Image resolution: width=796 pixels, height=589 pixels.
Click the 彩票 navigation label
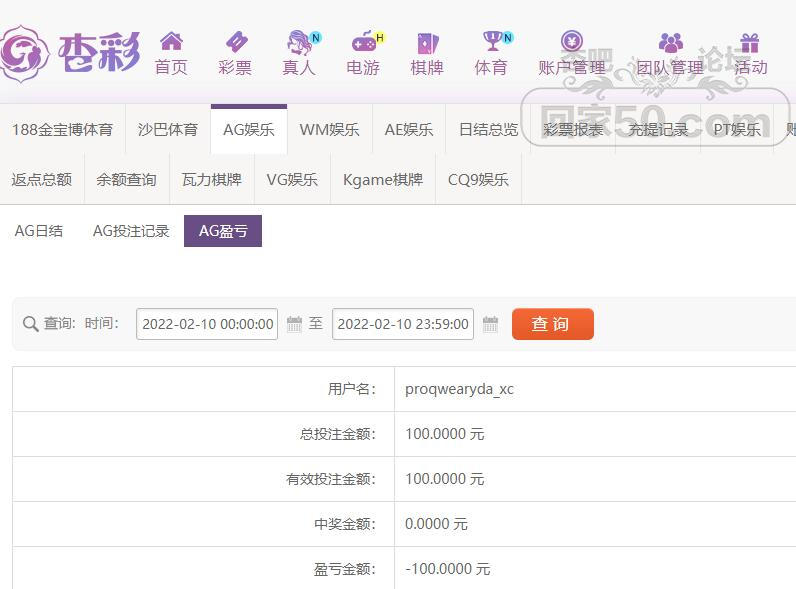pos(235,67)
